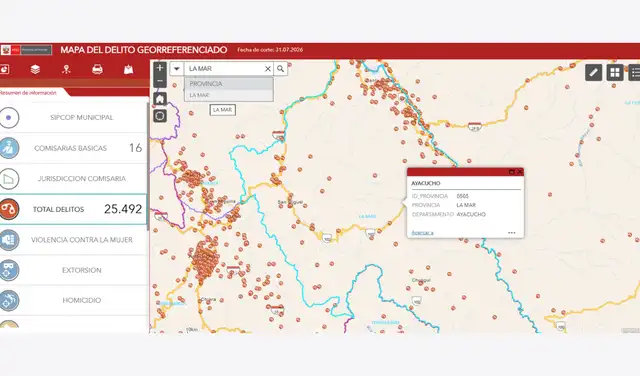Click the COMISARIAS BASICAS police icon
This screenshot has width=640, height=376.
point(9,148)
